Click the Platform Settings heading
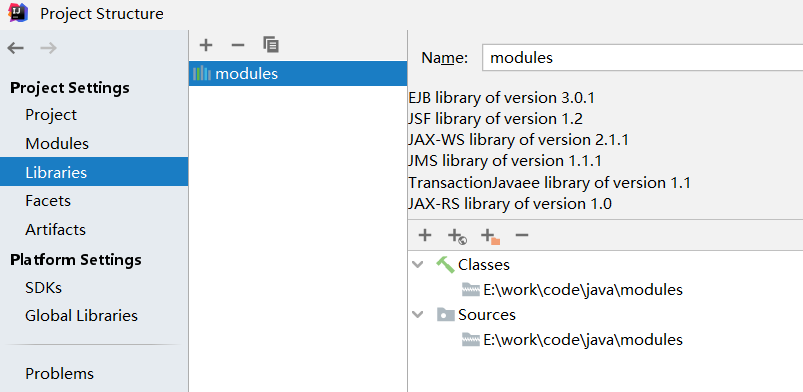 [x=75, y=260]
